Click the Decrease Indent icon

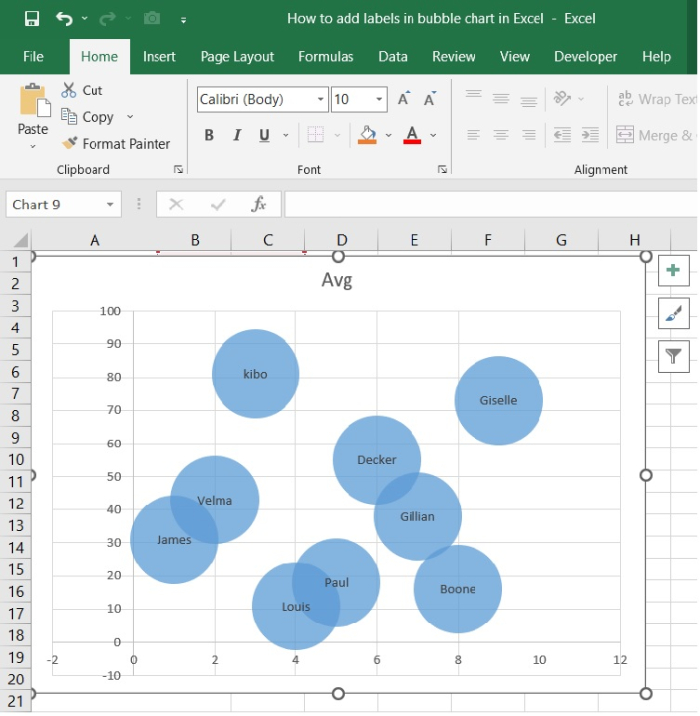tap(562, 135)
